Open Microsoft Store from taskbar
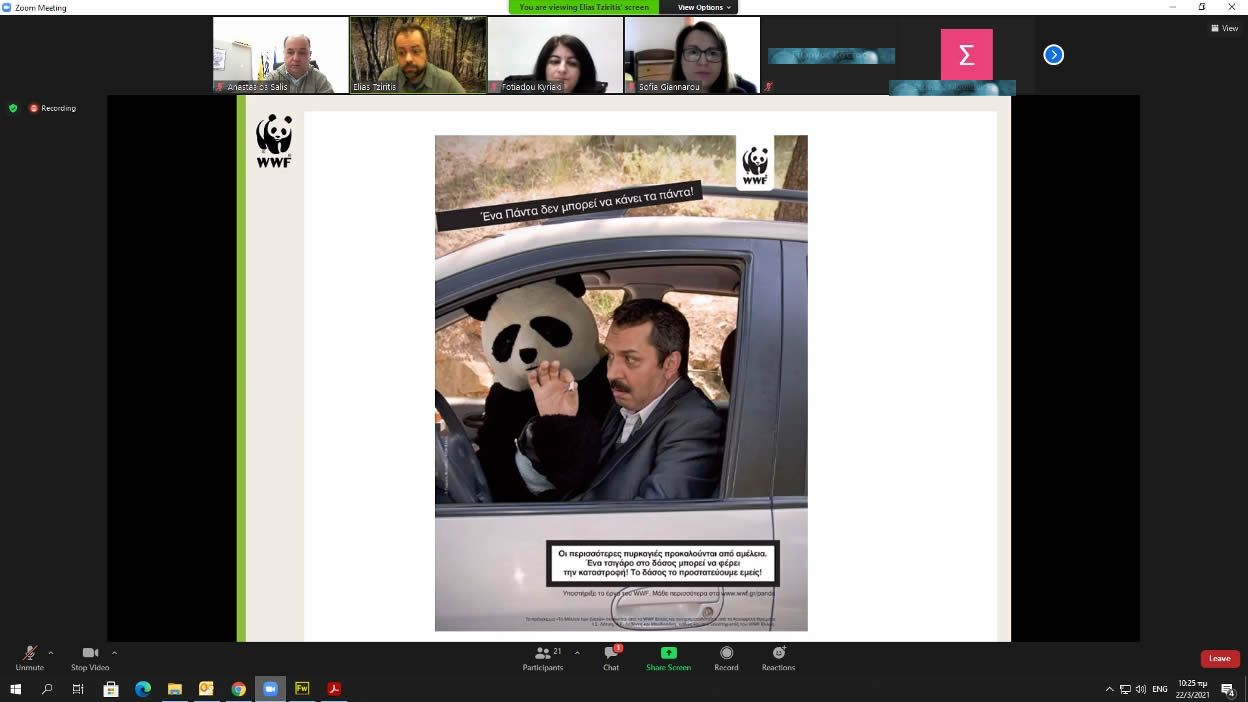 [111, 689]
